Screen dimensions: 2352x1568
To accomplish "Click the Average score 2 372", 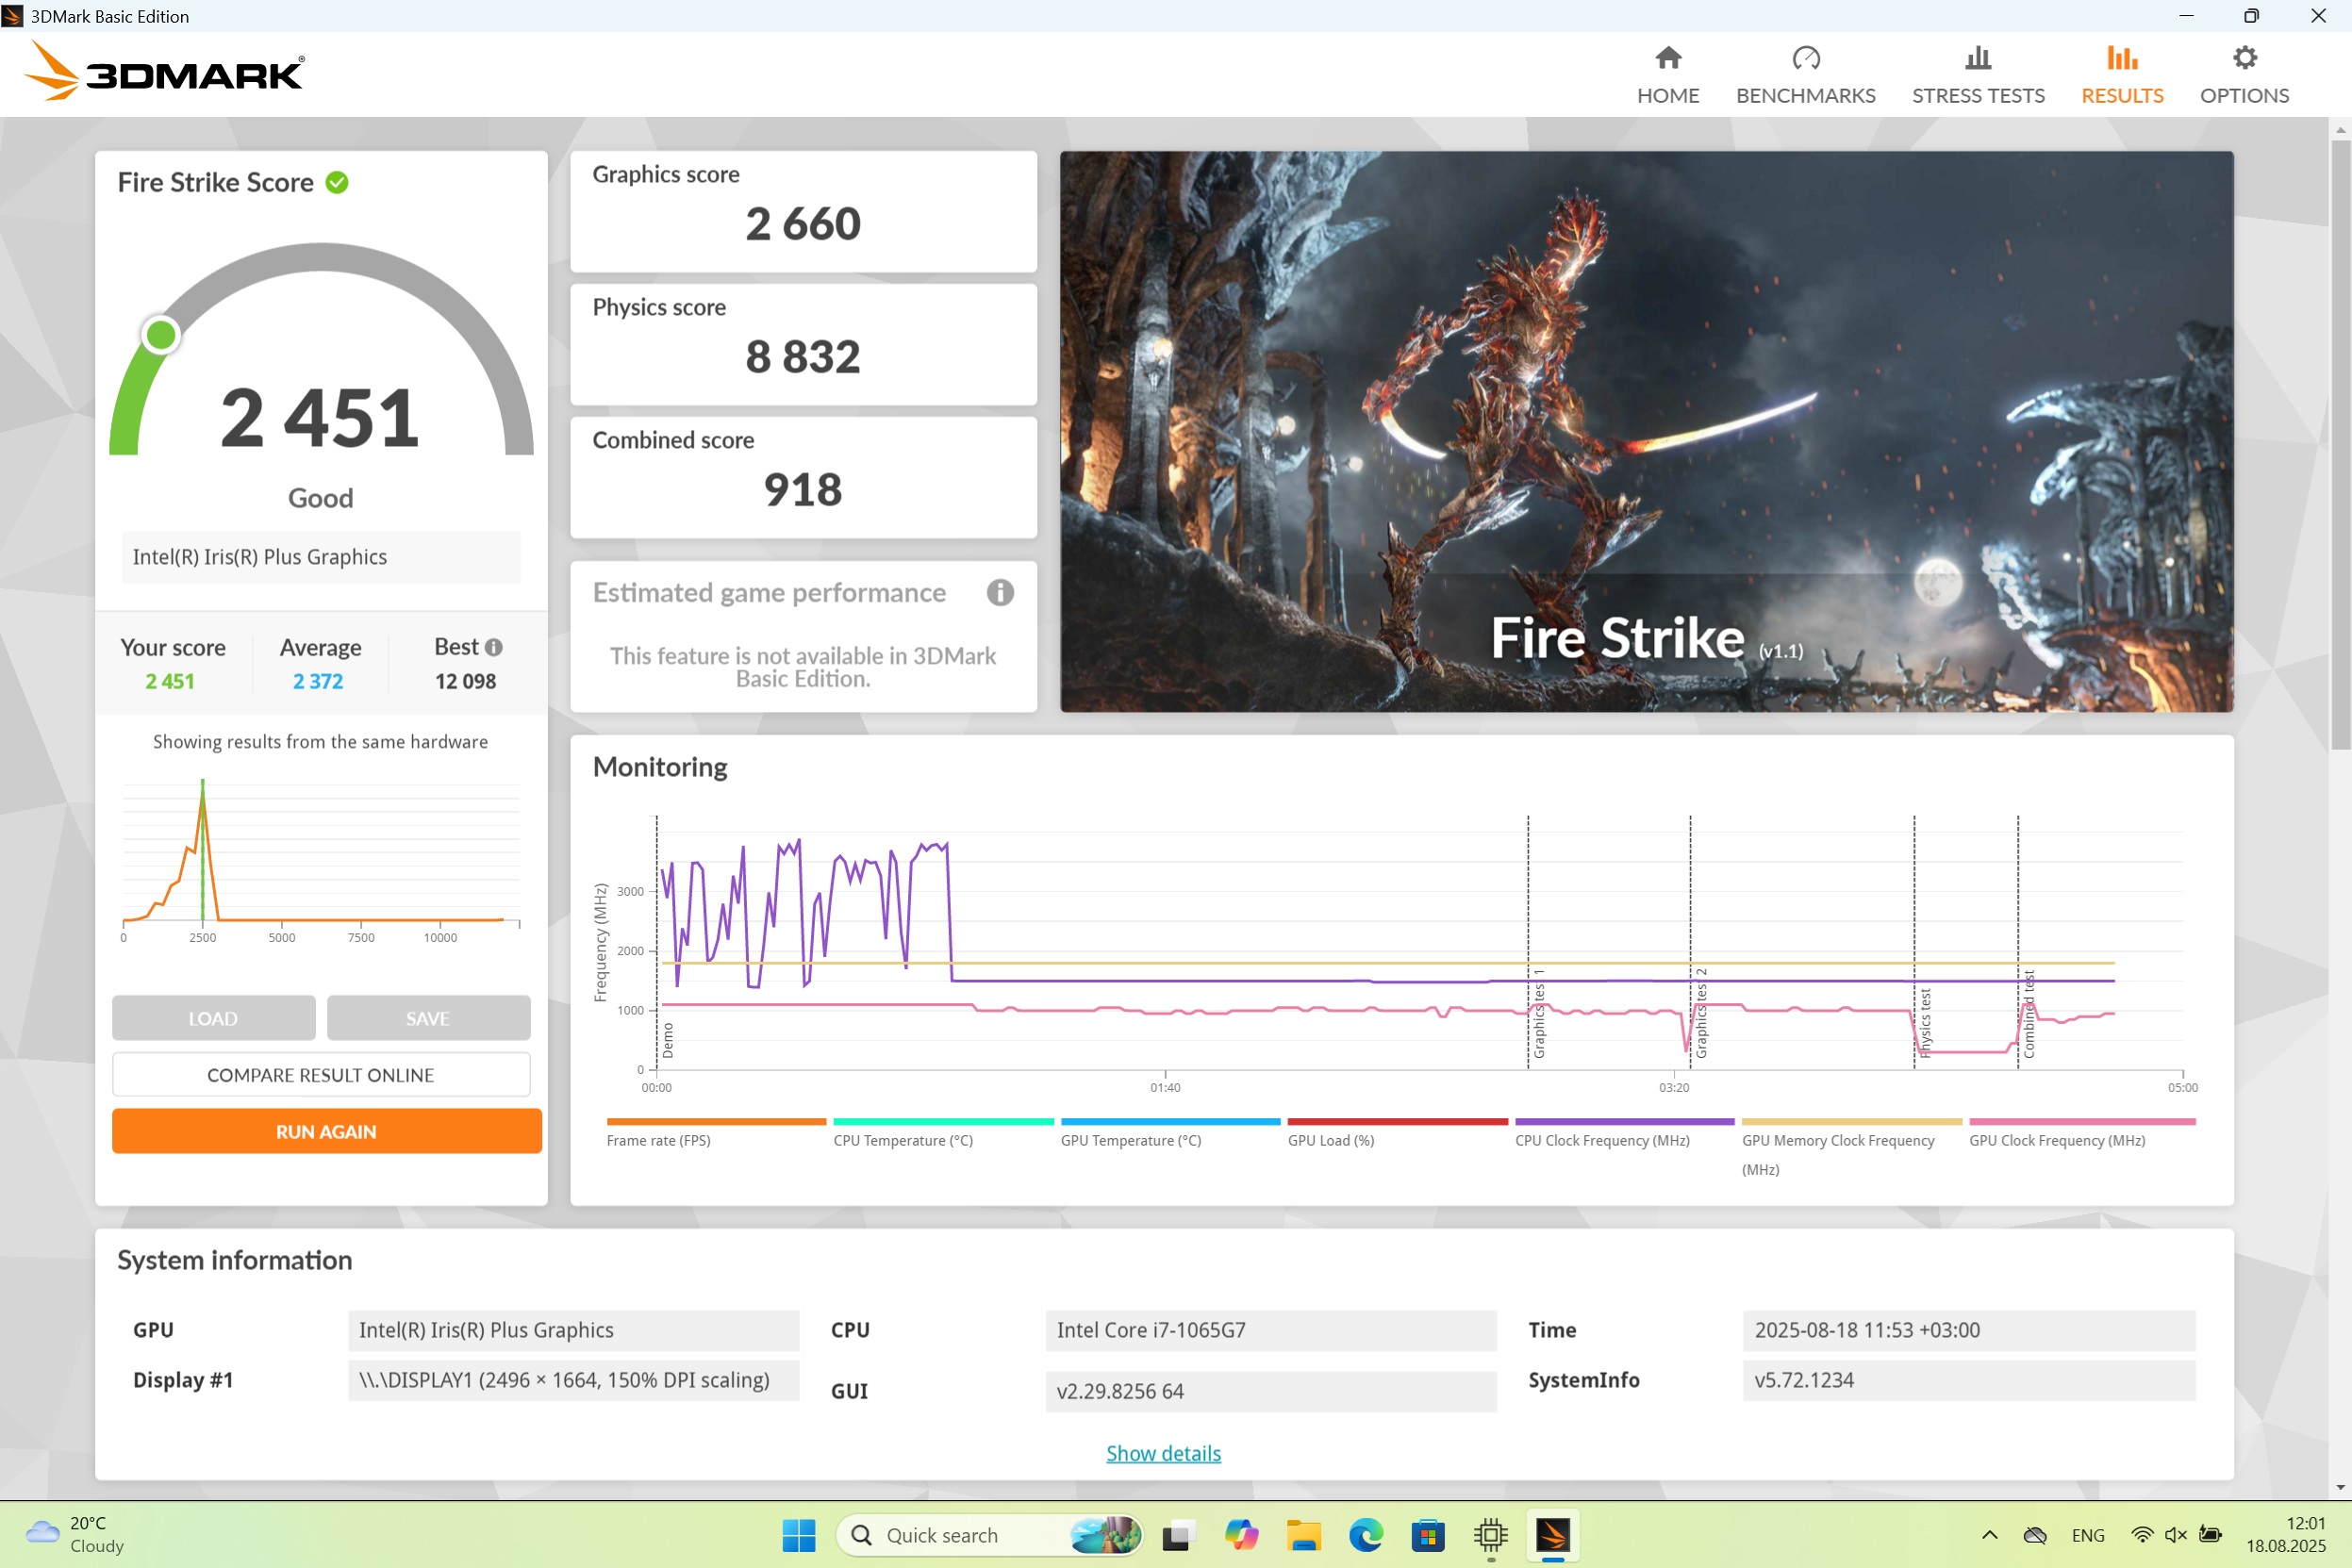I will pos(318,681).
